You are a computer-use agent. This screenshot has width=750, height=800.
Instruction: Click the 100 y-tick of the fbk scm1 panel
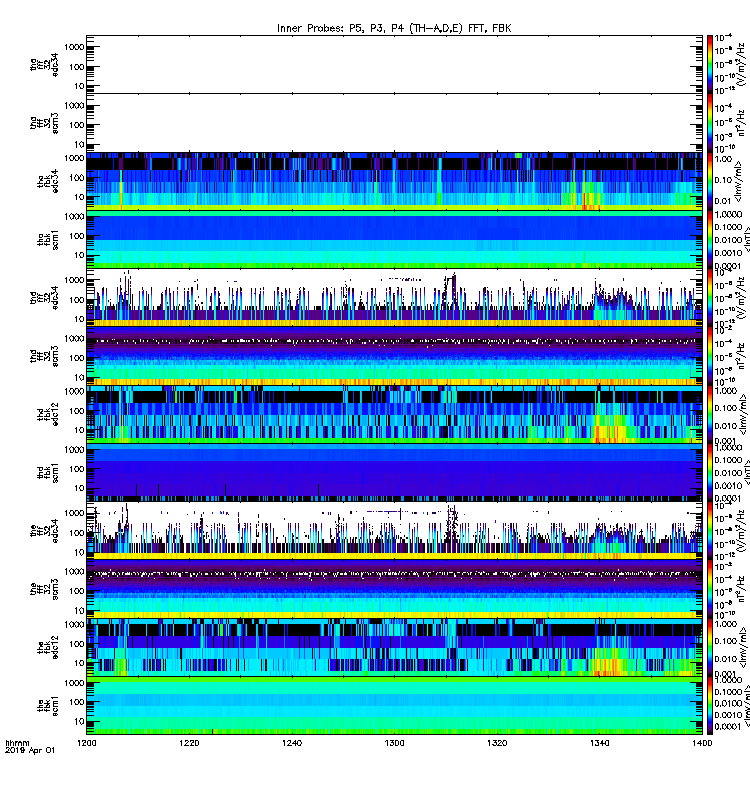77,702
